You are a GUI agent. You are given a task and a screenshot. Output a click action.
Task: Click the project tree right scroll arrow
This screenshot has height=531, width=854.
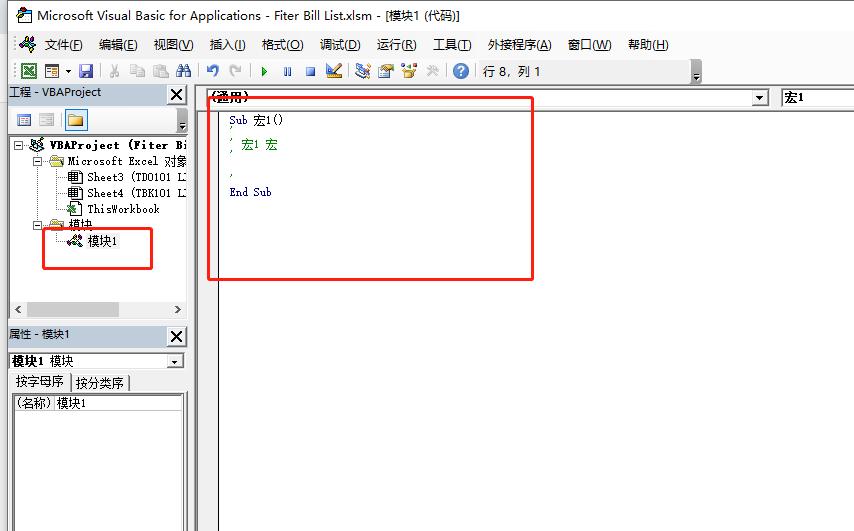(x=178, y=309)
